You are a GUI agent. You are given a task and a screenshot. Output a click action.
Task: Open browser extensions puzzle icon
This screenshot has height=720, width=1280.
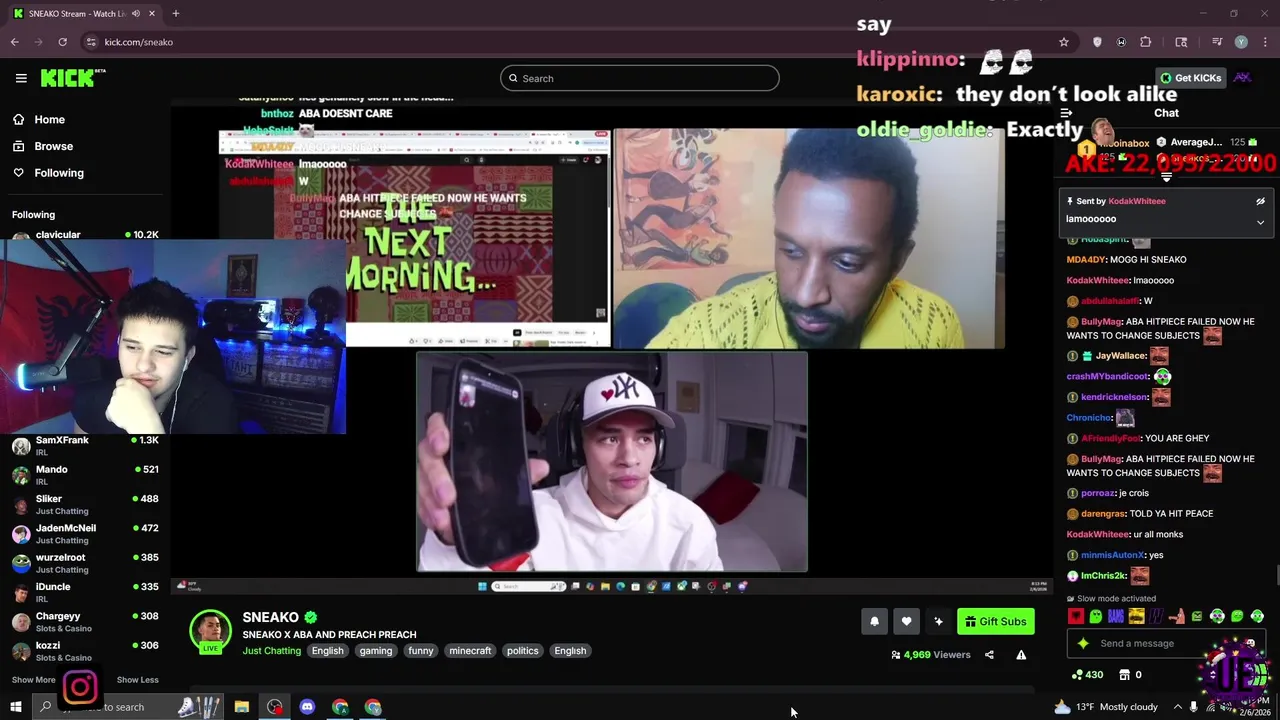(x=1146, y=42)
